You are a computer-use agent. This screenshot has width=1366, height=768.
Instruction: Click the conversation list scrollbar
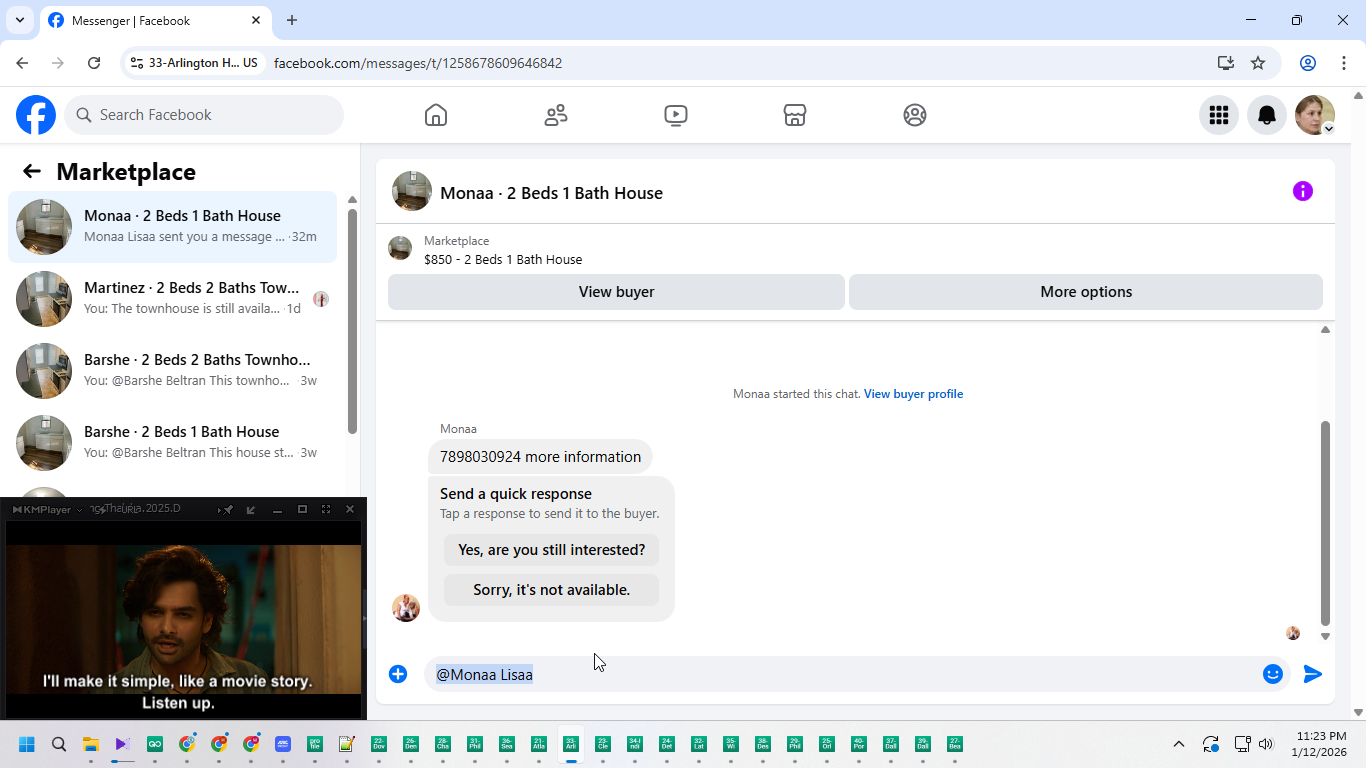(352, 320)
